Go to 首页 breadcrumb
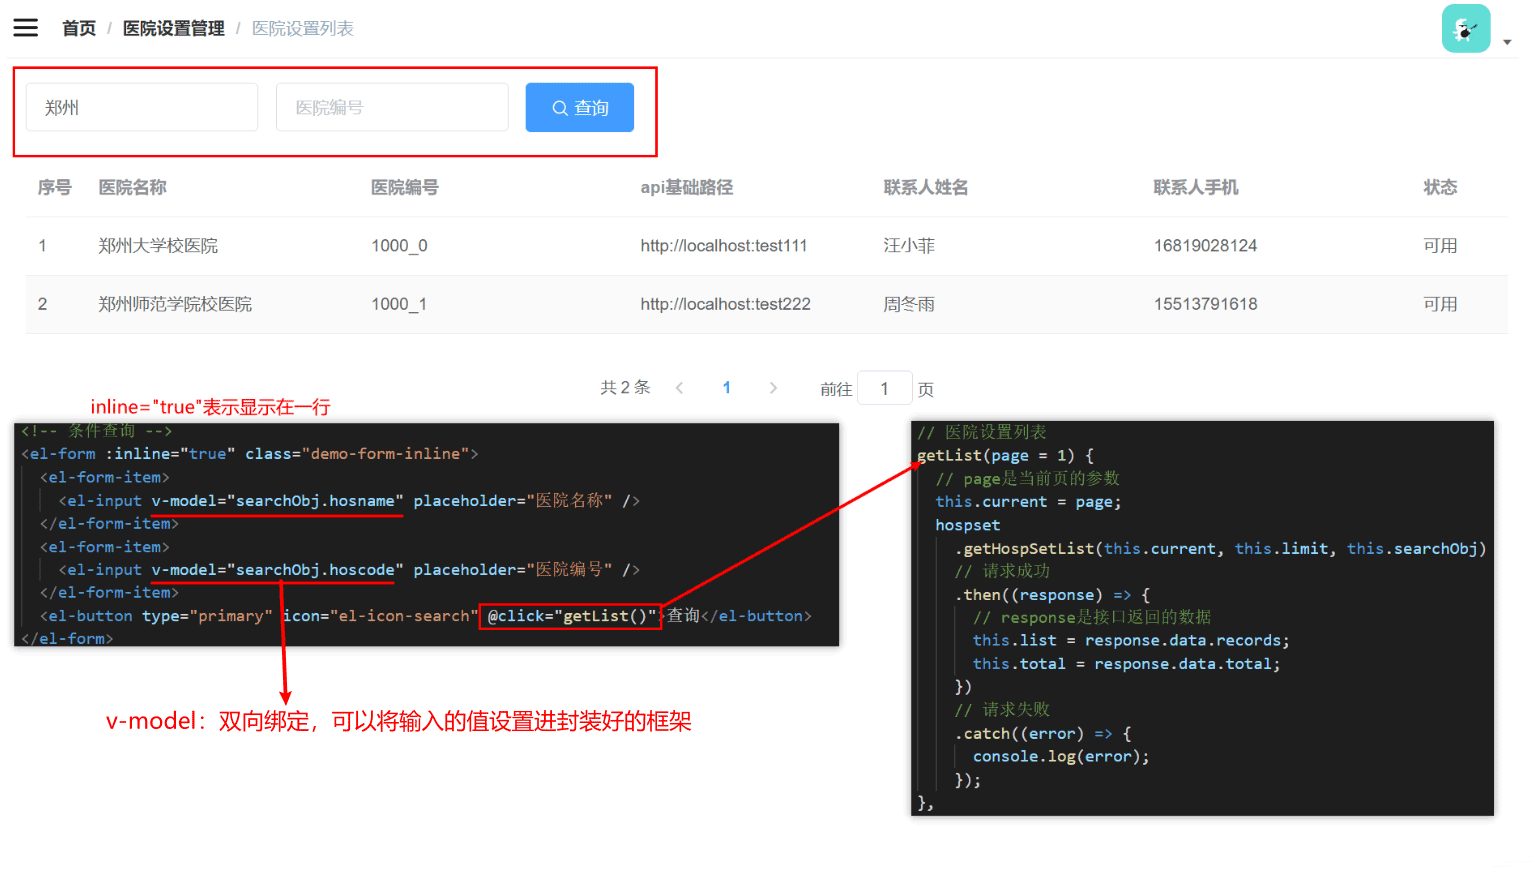This screenshot has height=872, width=1540. [x=79, y=29]
